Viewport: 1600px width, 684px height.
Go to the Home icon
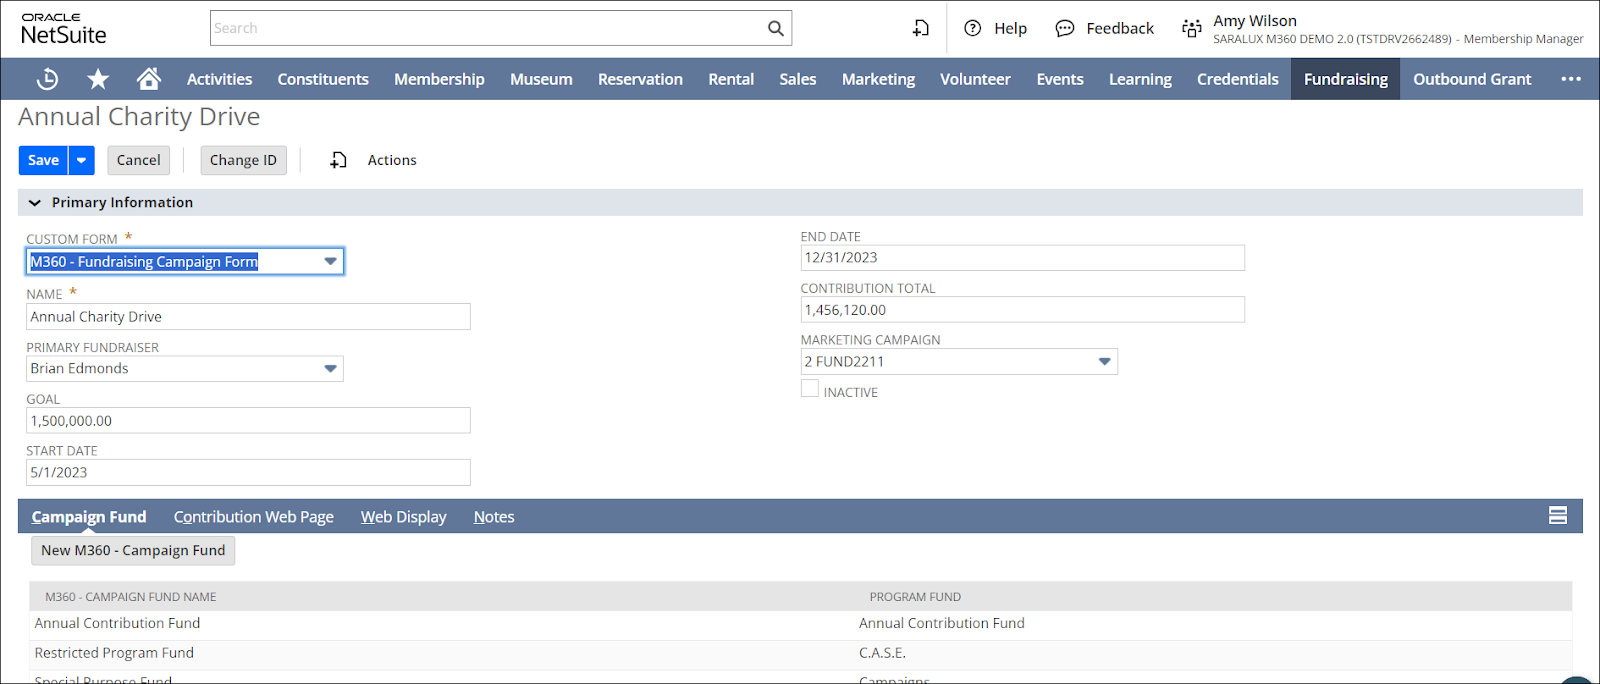pyautogui.click(x=149, y=79)
